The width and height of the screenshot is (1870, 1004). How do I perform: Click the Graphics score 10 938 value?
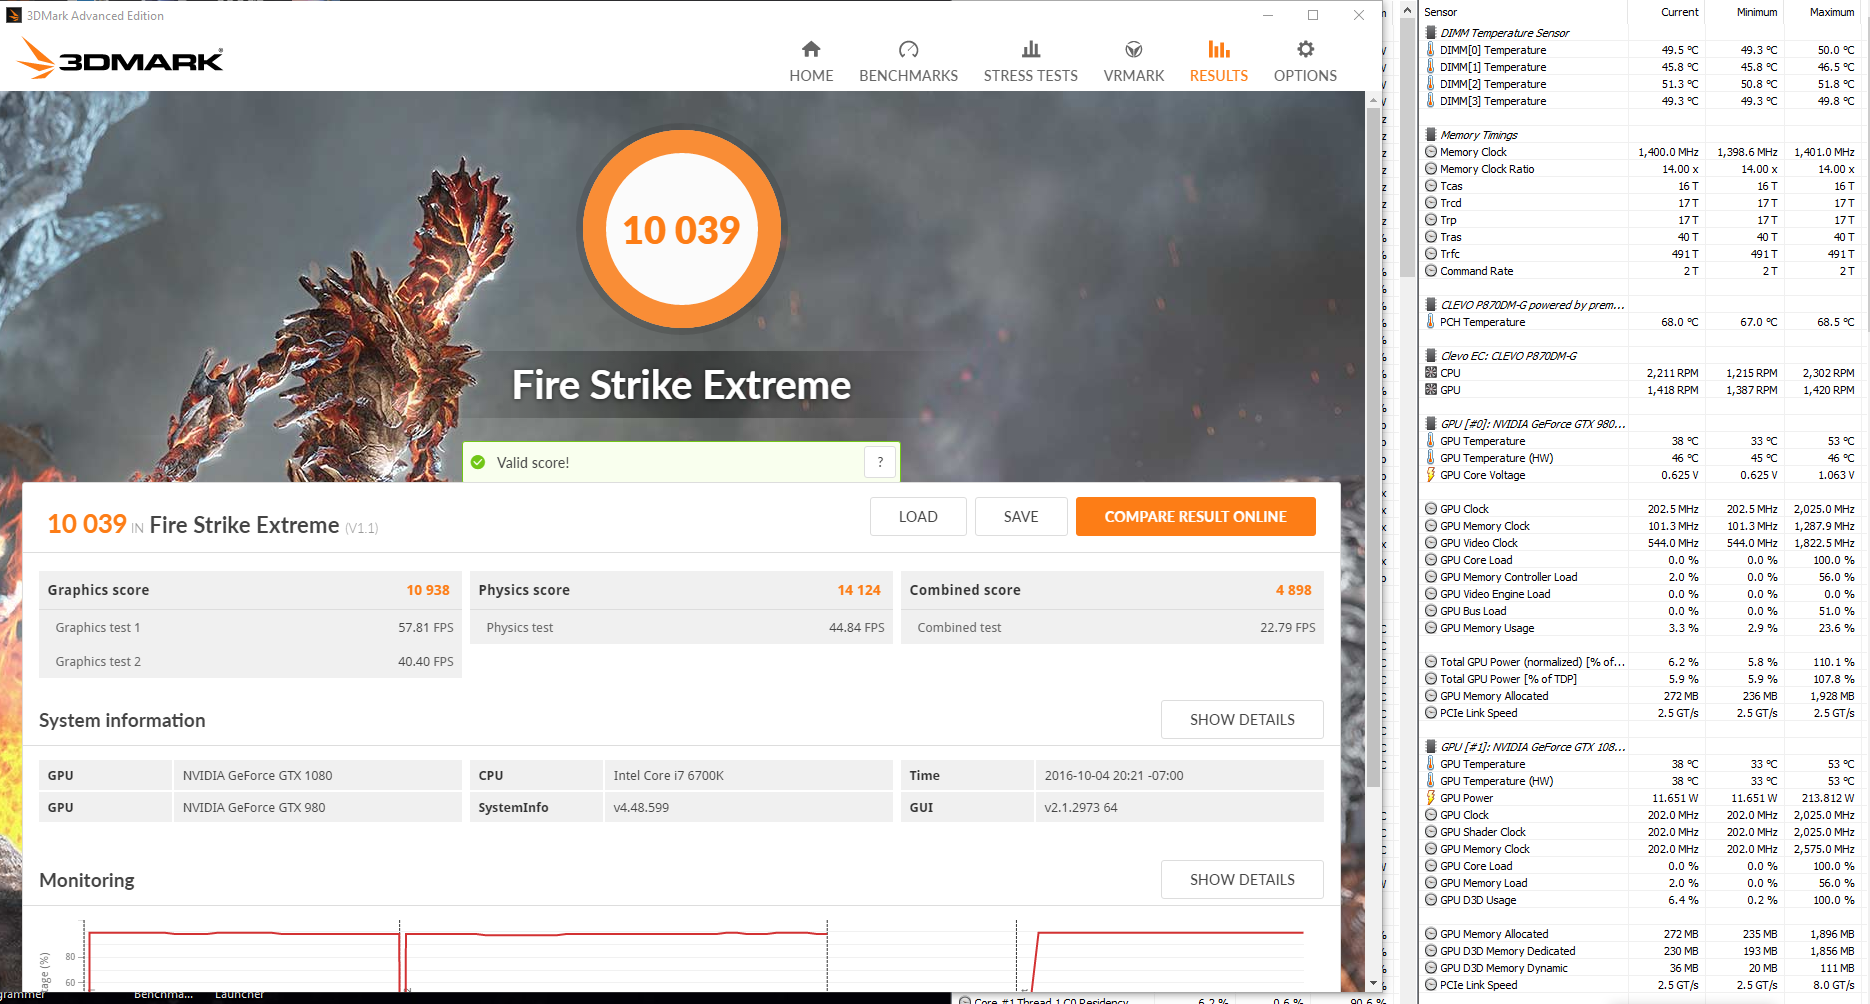tap(428, 590)
